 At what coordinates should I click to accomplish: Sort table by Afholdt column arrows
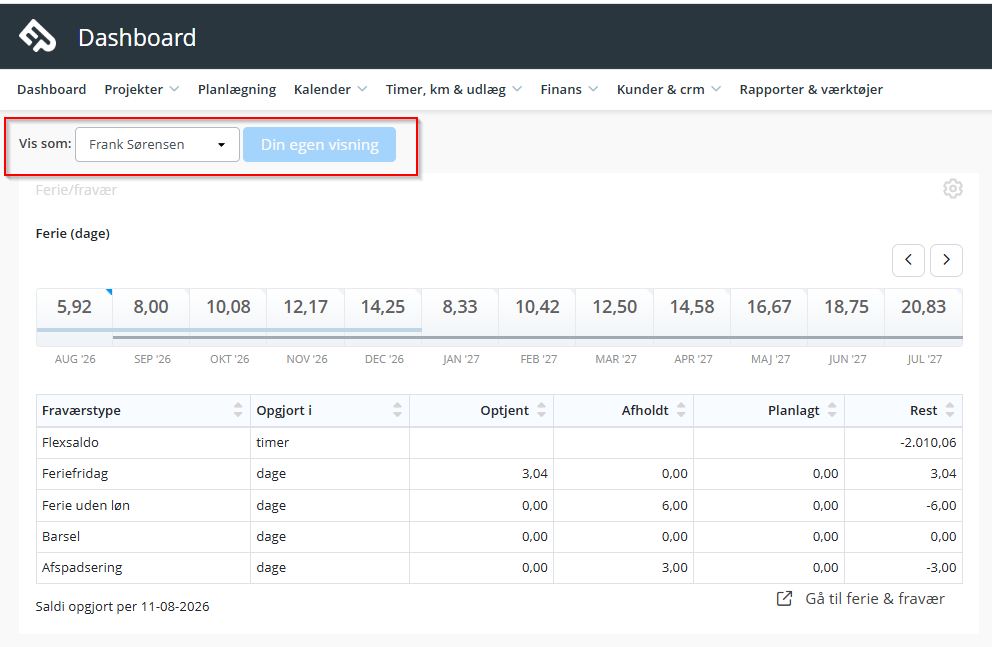(x=681, y=410)
